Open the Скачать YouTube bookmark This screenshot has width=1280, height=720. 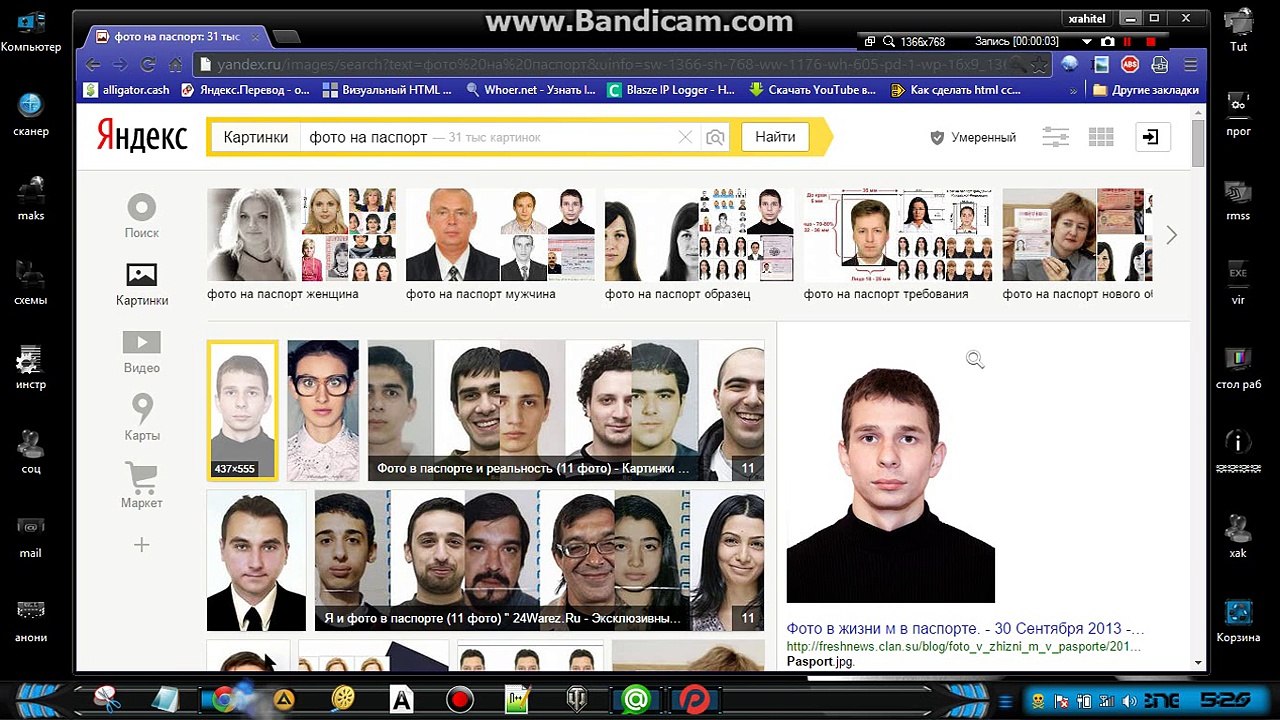tap(813, 90)
